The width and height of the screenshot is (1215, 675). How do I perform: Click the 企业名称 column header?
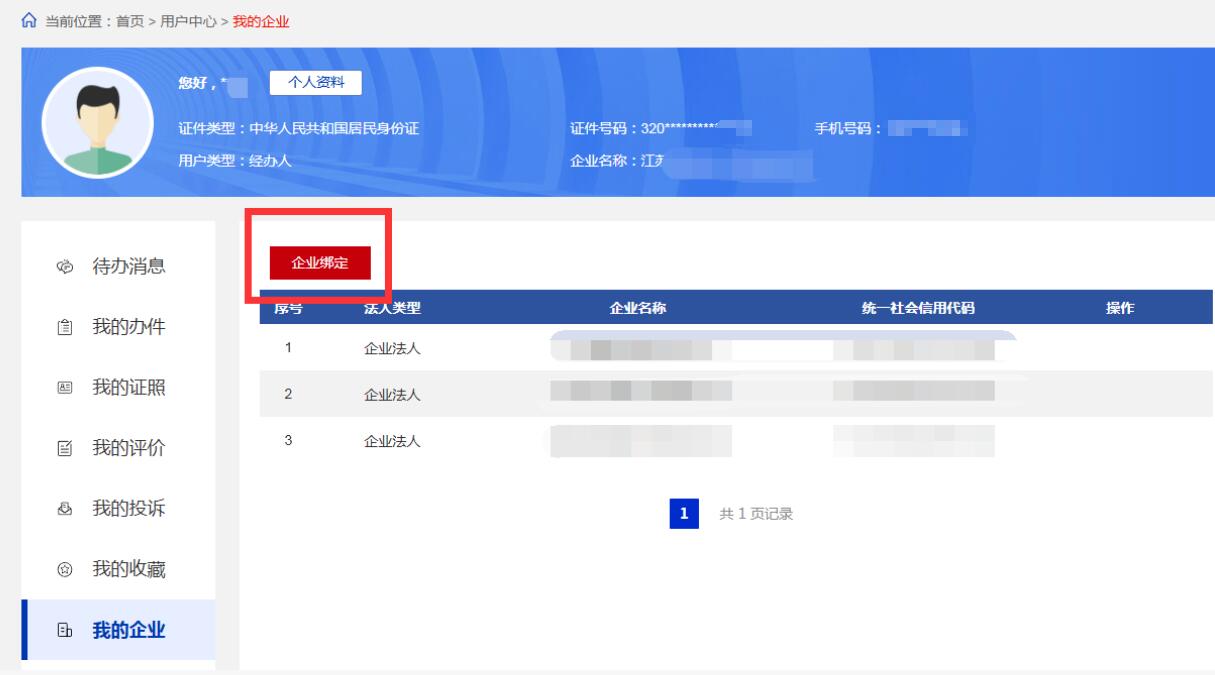point(638,308)
